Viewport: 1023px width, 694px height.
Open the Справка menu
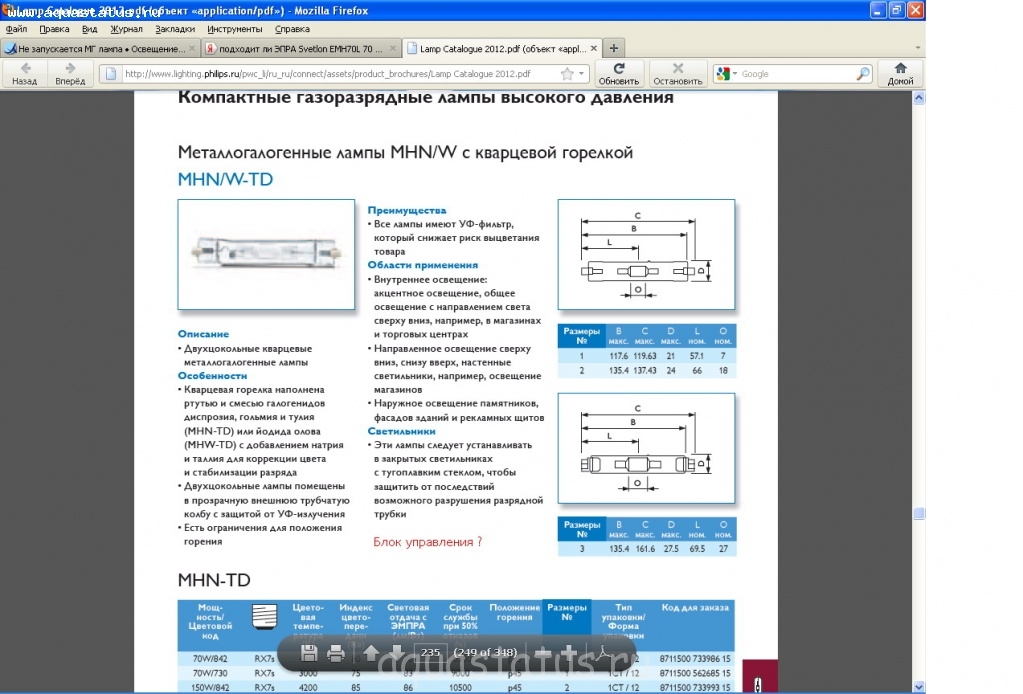[x=292, y=29]
